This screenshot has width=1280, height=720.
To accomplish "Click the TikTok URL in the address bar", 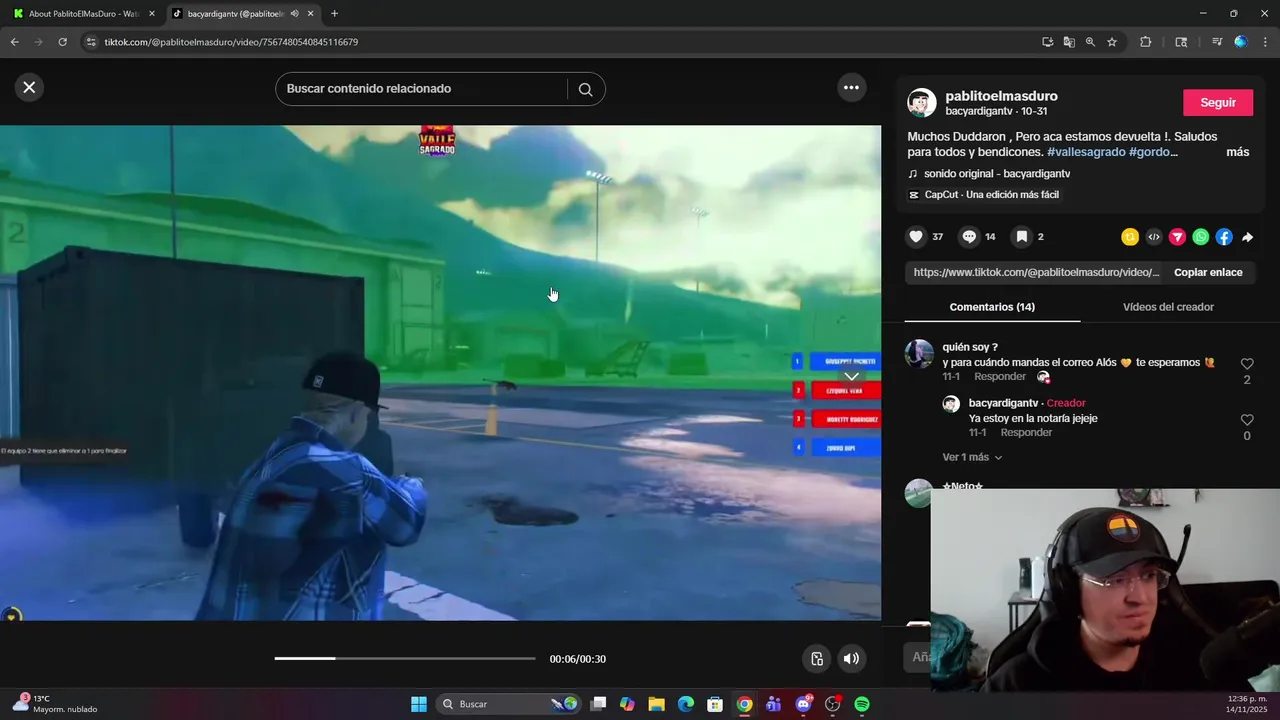I will (x=231, y=42).
